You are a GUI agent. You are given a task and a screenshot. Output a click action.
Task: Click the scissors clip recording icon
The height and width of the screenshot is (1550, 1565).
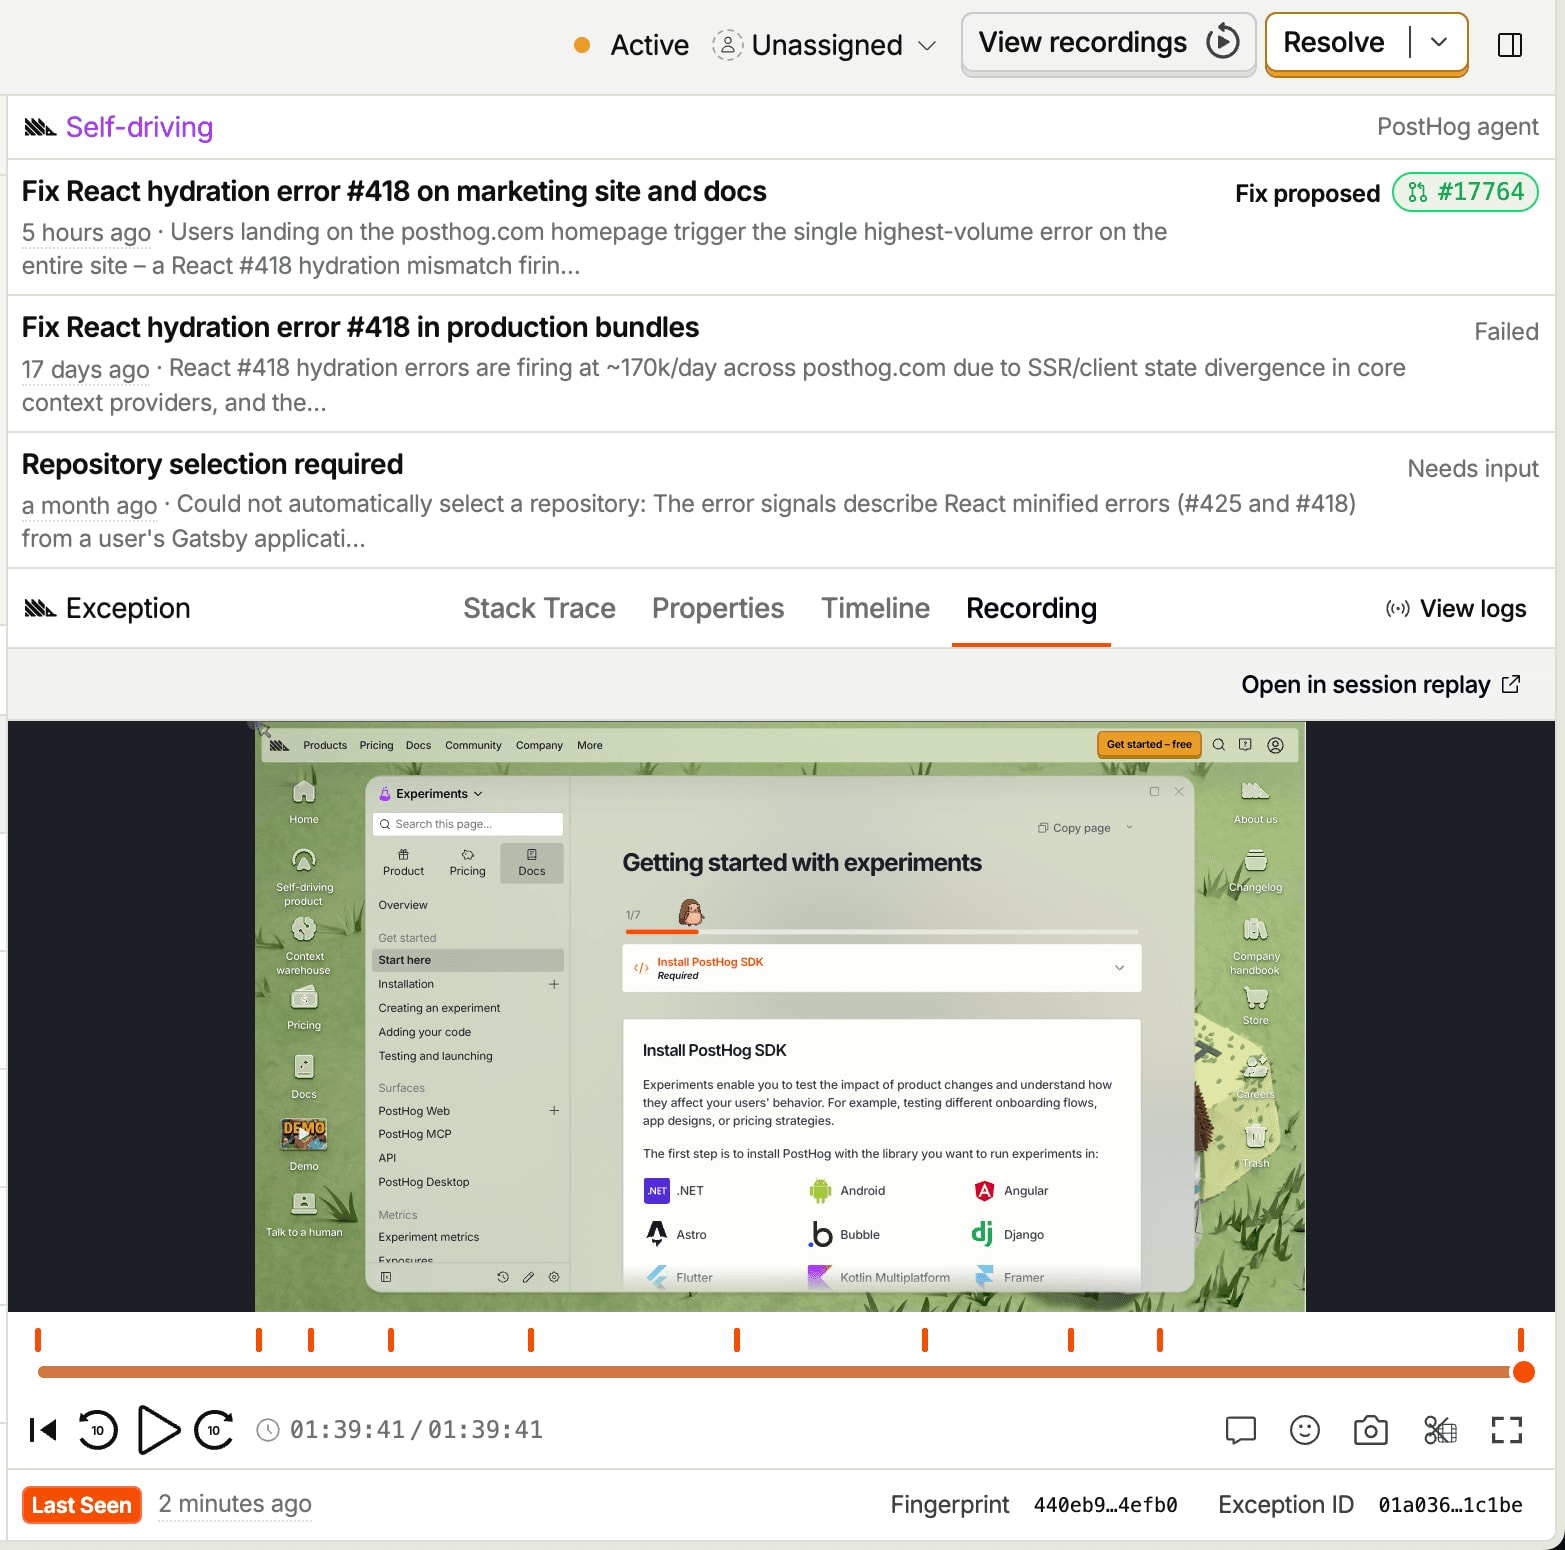[x=1440, y=1430]
